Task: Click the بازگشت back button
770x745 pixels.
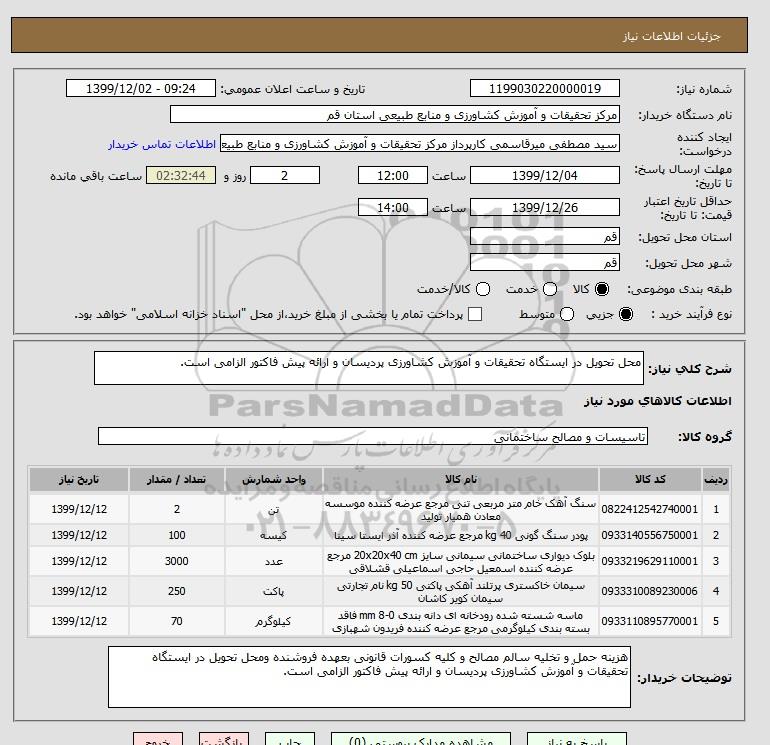Action: 224,739
